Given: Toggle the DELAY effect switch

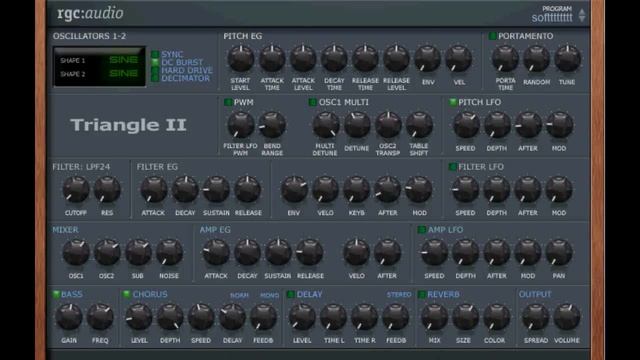Looking at the screenshot, I should point(291,294).
